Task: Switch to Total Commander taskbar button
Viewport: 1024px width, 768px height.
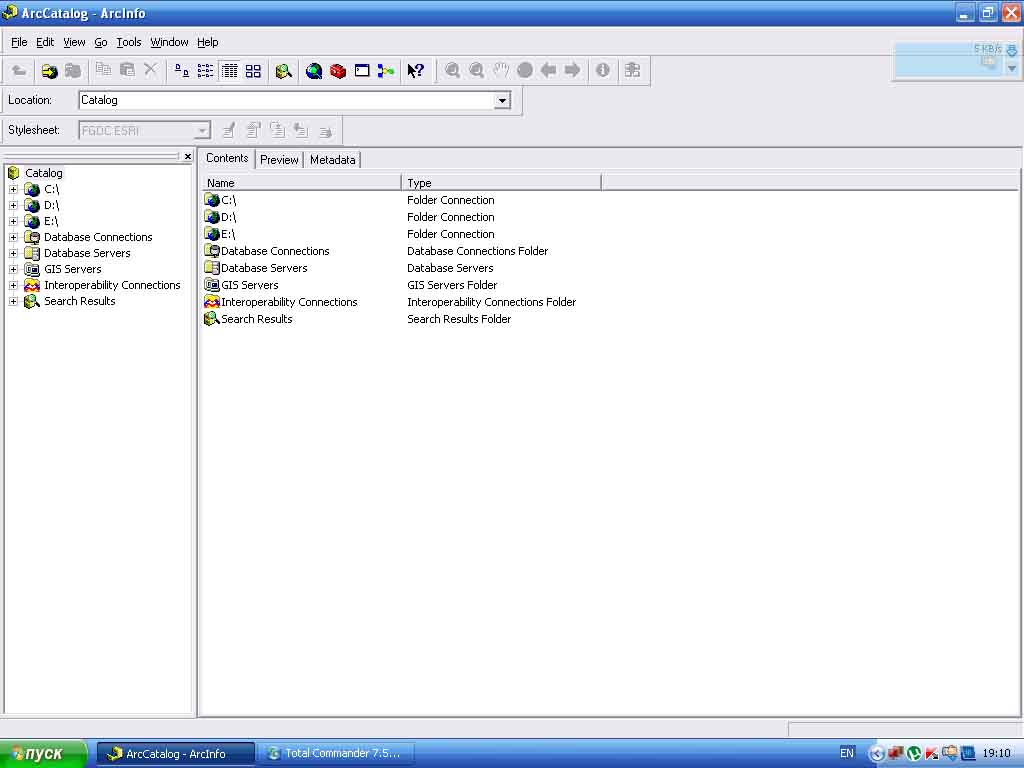Action: coord(334,754)
